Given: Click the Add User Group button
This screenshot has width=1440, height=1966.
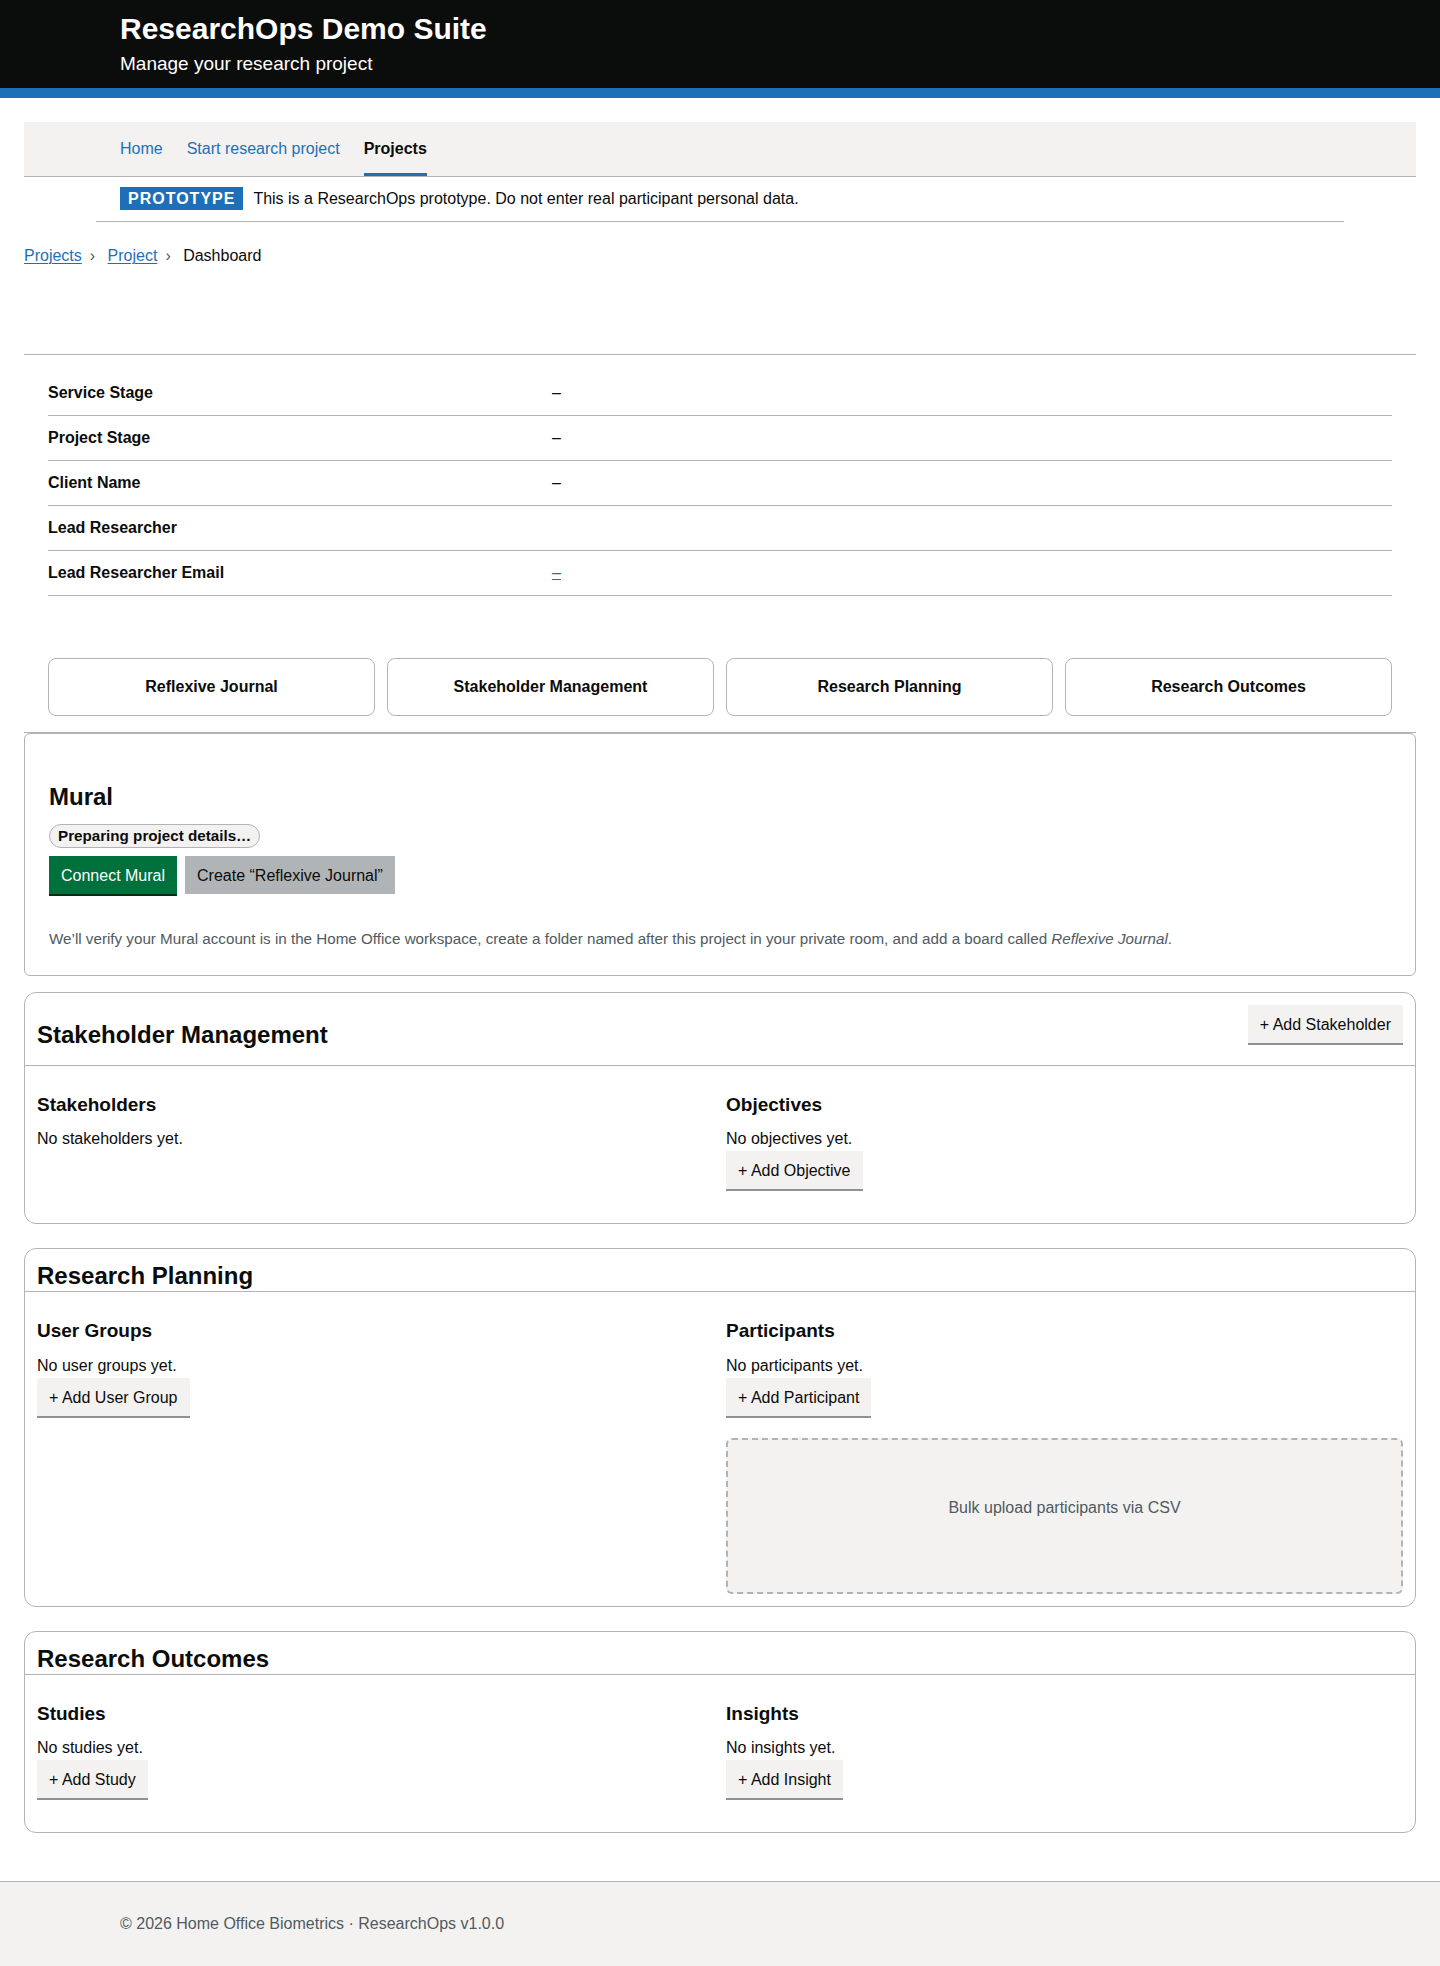Looking at the screenshot, I should pyautogui.click(x=113, y=1397).
